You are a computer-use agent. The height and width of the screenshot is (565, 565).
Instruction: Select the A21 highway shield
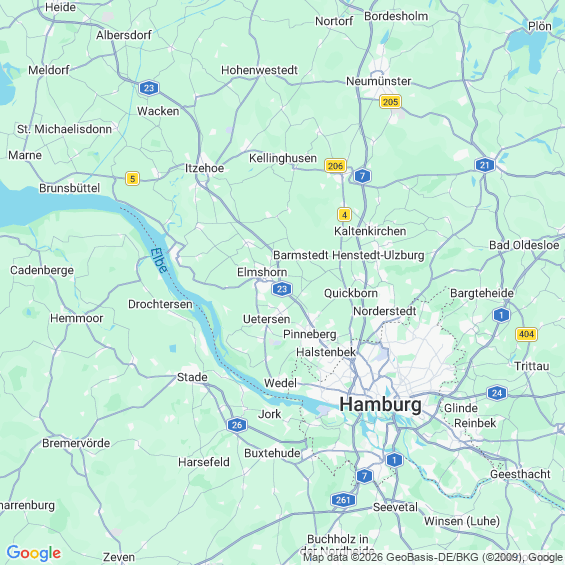click(x=485, y=165)
